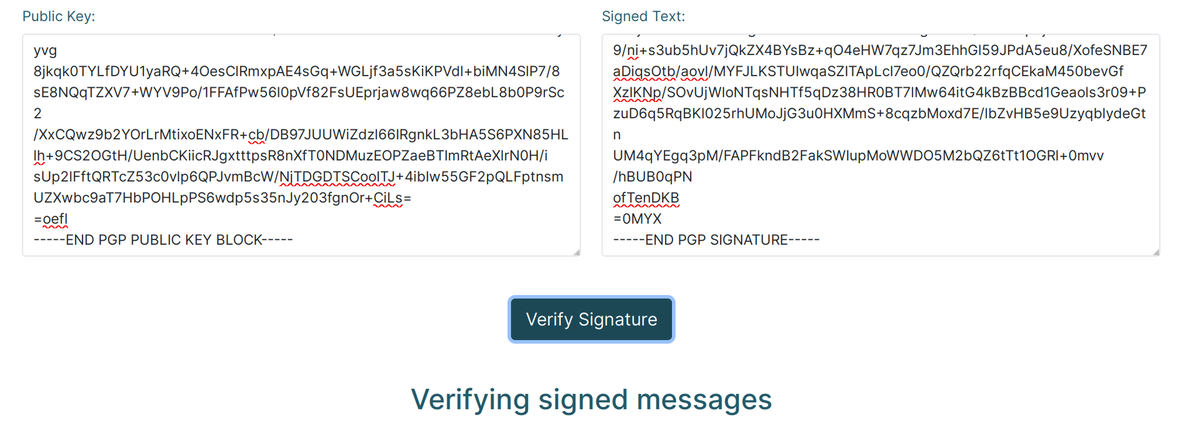Click the Verifying signed messages heading
This screenshot has height=425, width=1200.
pyautogui.click(x=591, y=399)
